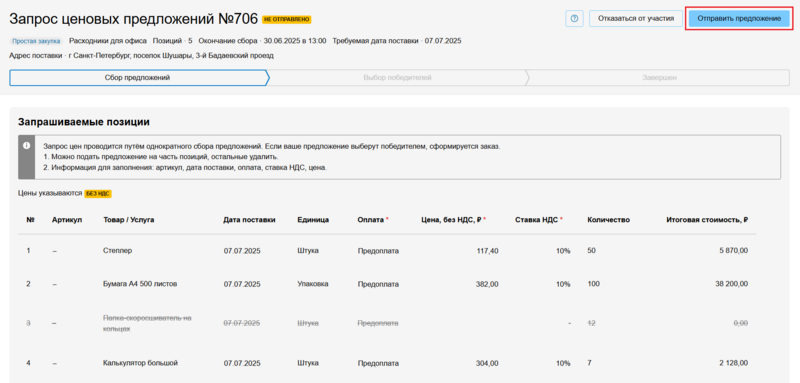Image resolution: width=800 pixels, height=383 pixels.
Task: Click delivery date in Степлер row
Action: coord(242,251)
